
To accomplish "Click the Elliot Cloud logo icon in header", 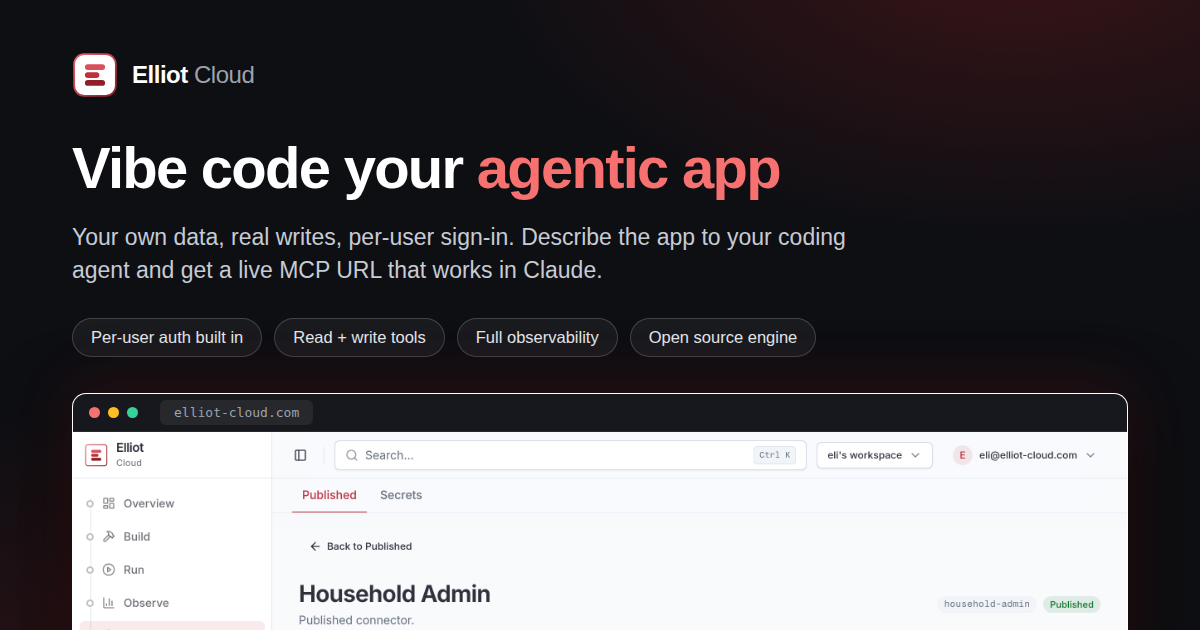I will [95, 75].
